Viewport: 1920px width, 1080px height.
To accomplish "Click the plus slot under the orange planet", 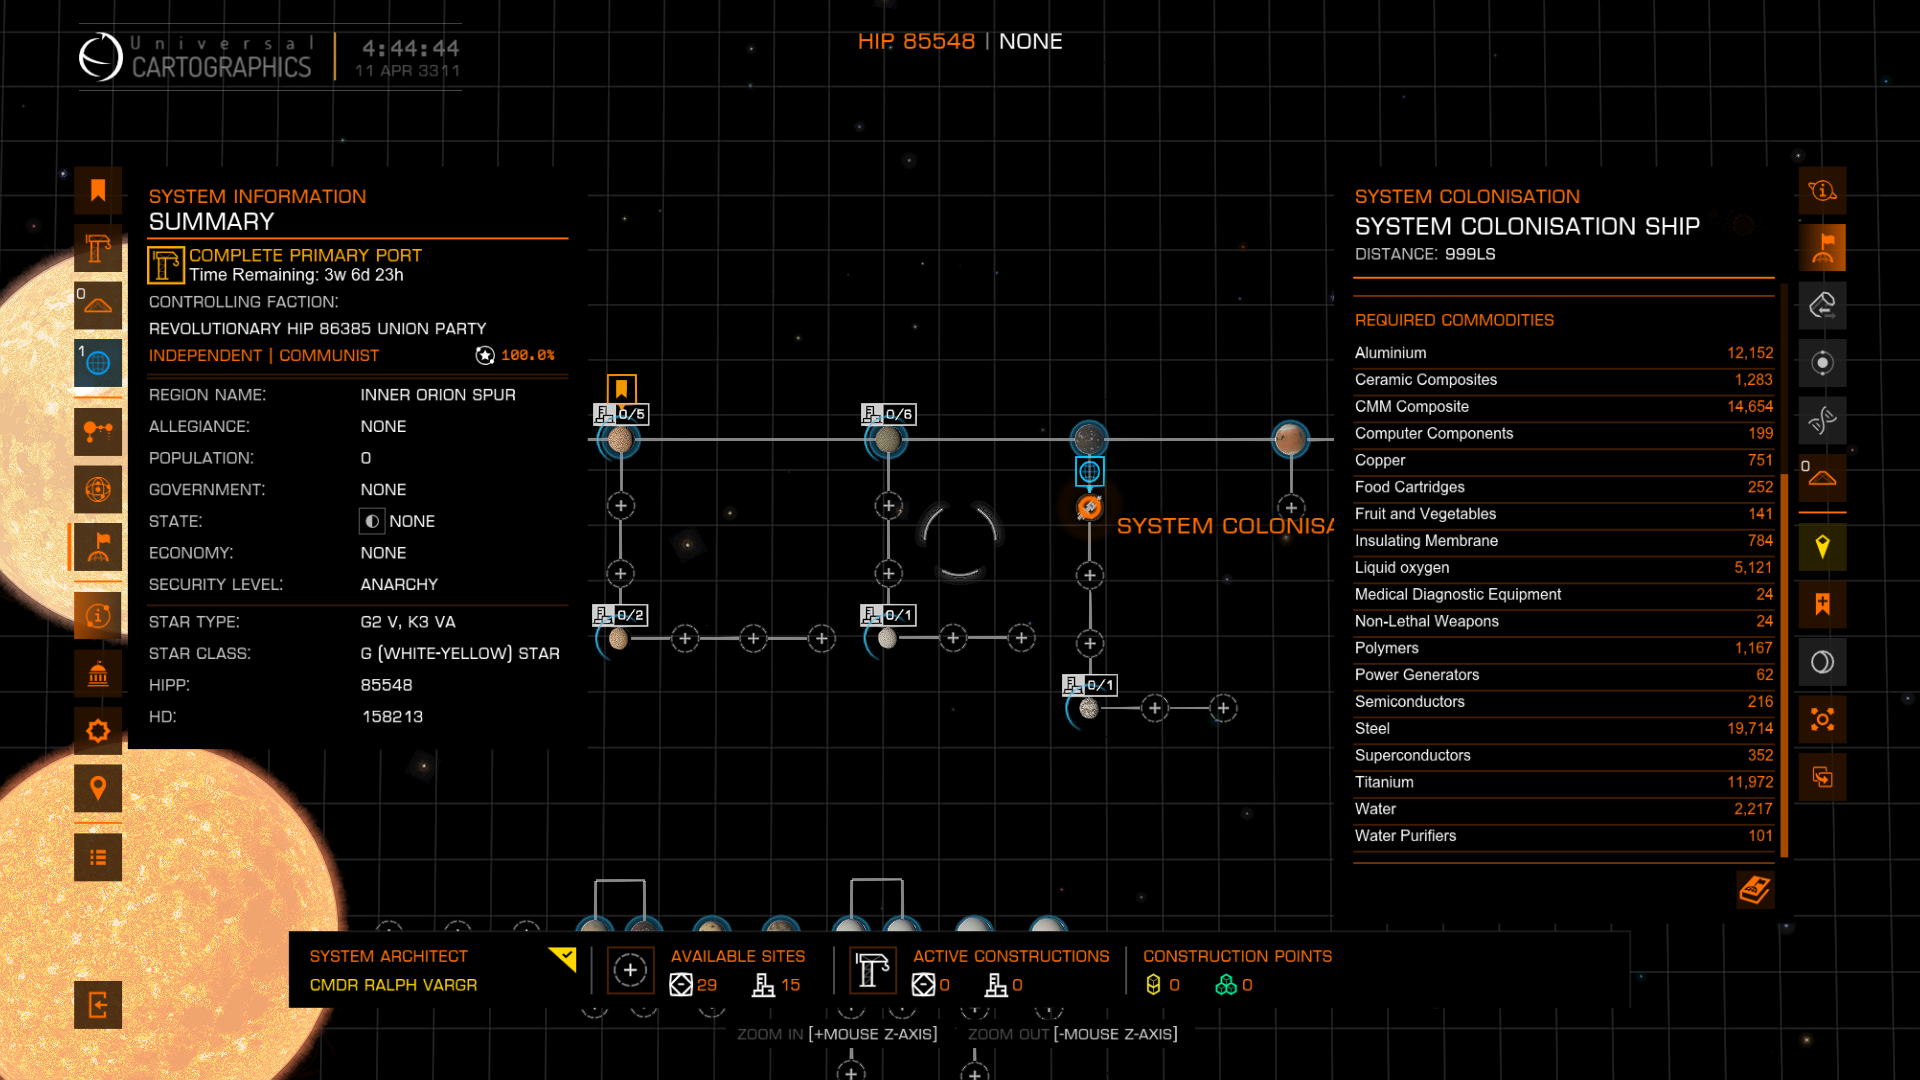I will (x=1291, y=507).
